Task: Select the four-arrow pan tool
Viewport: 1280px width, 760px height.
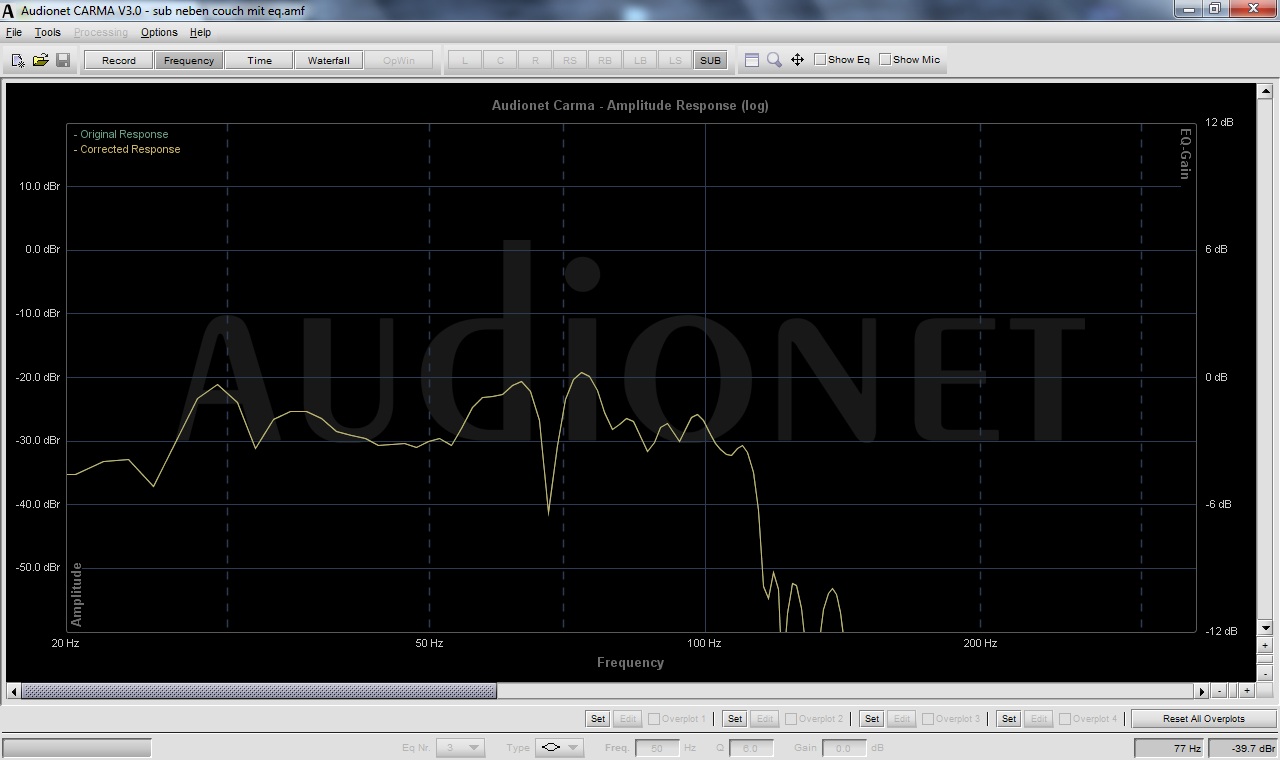Action: pos(797,60)
